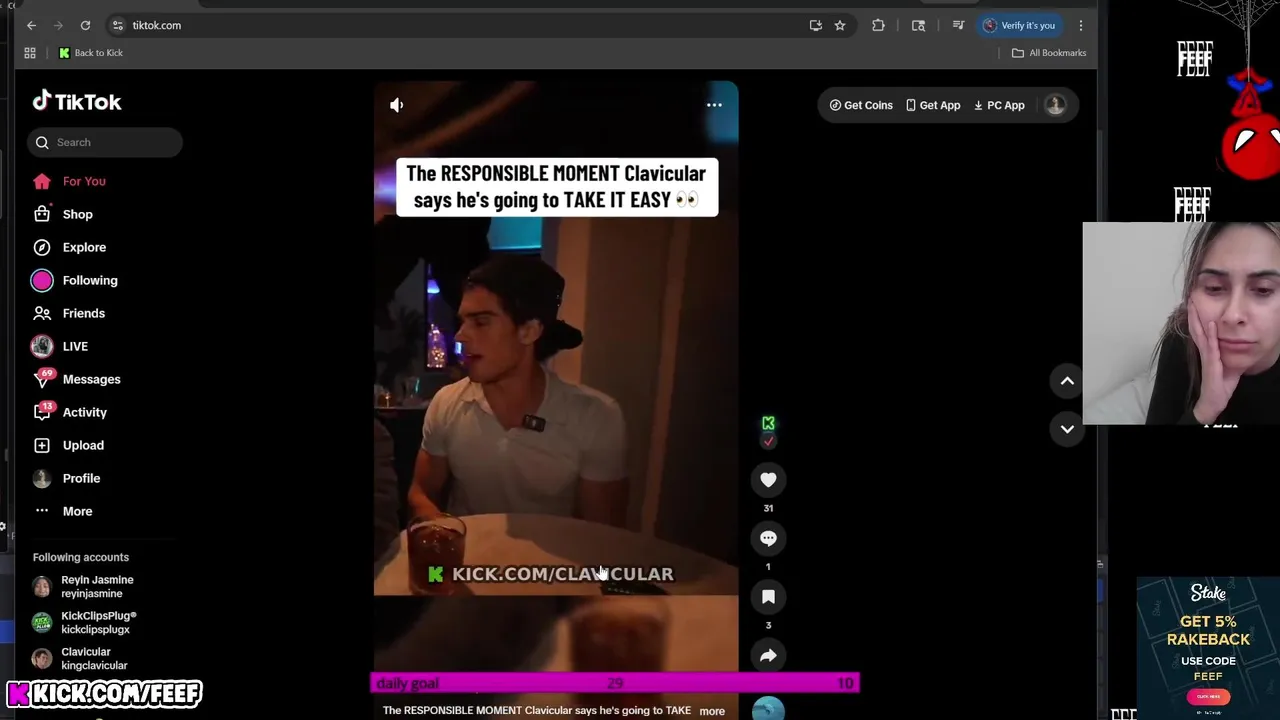Bookmark the video to favorites
Viewport: 1280px width, 720px height.
click(768, 597)
